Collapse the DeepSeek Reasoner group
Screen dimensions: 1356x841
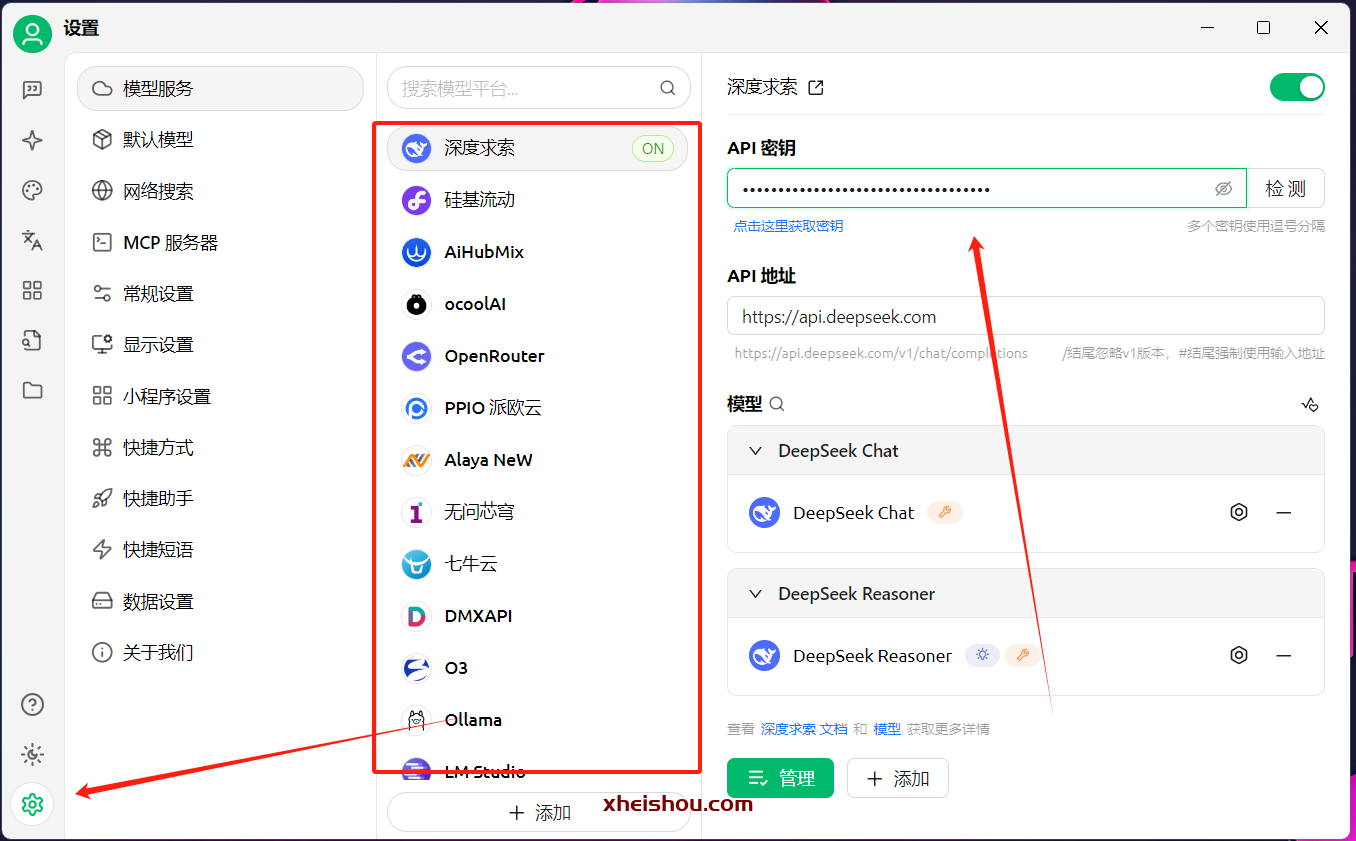click(756, 594)
